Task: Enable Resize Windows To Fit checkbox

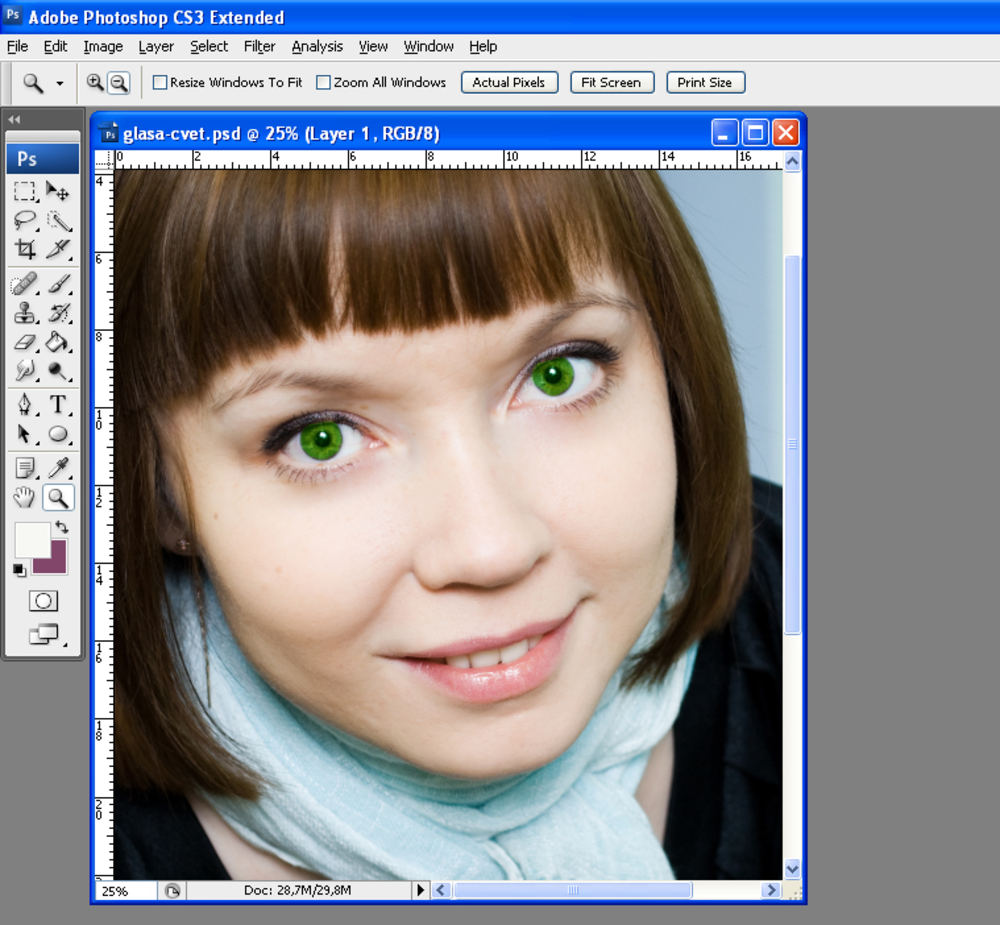Action: click(160, 83)
